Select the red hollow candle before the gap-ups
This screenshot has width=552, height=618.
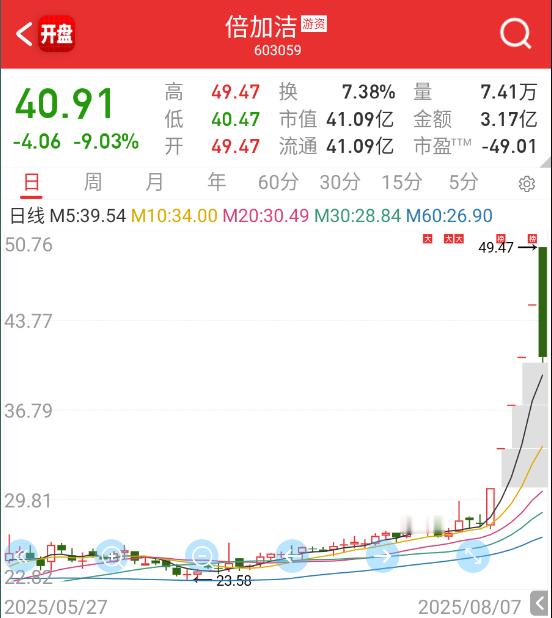coord(491,506)
